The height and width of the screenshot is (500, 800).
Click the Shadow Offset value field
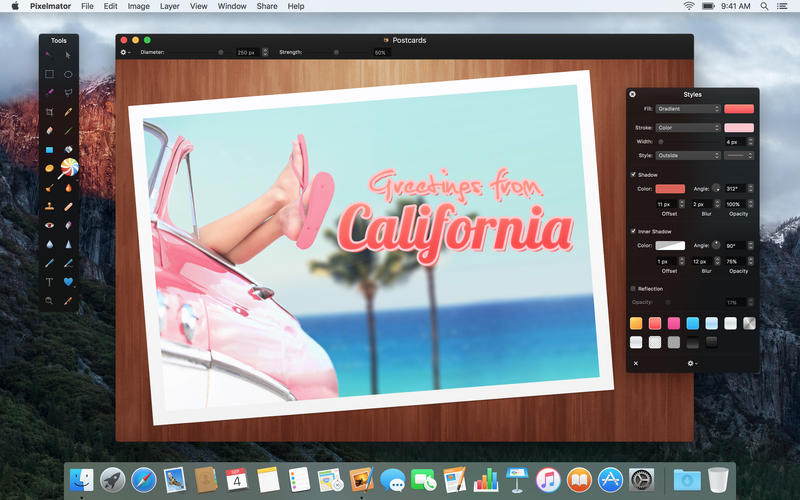(x=663, y=204)
